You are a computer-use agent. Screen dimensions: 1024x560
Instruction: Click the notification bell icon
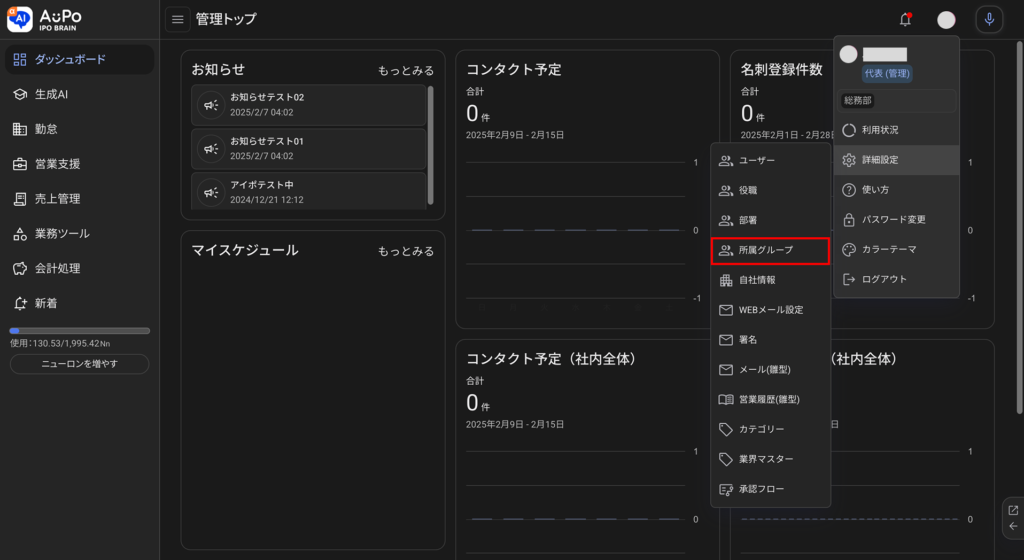pyautogui.click(x=905, y=19)
